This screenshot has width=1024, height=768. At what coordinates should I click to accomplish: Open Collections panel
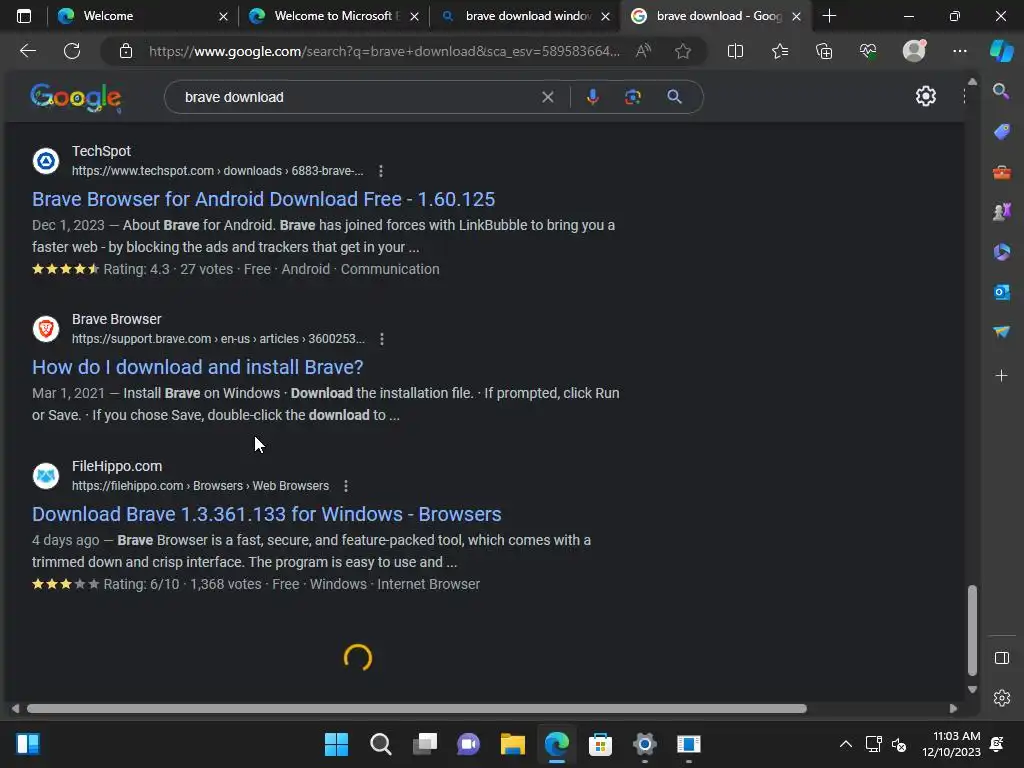(x=824, y=51)
